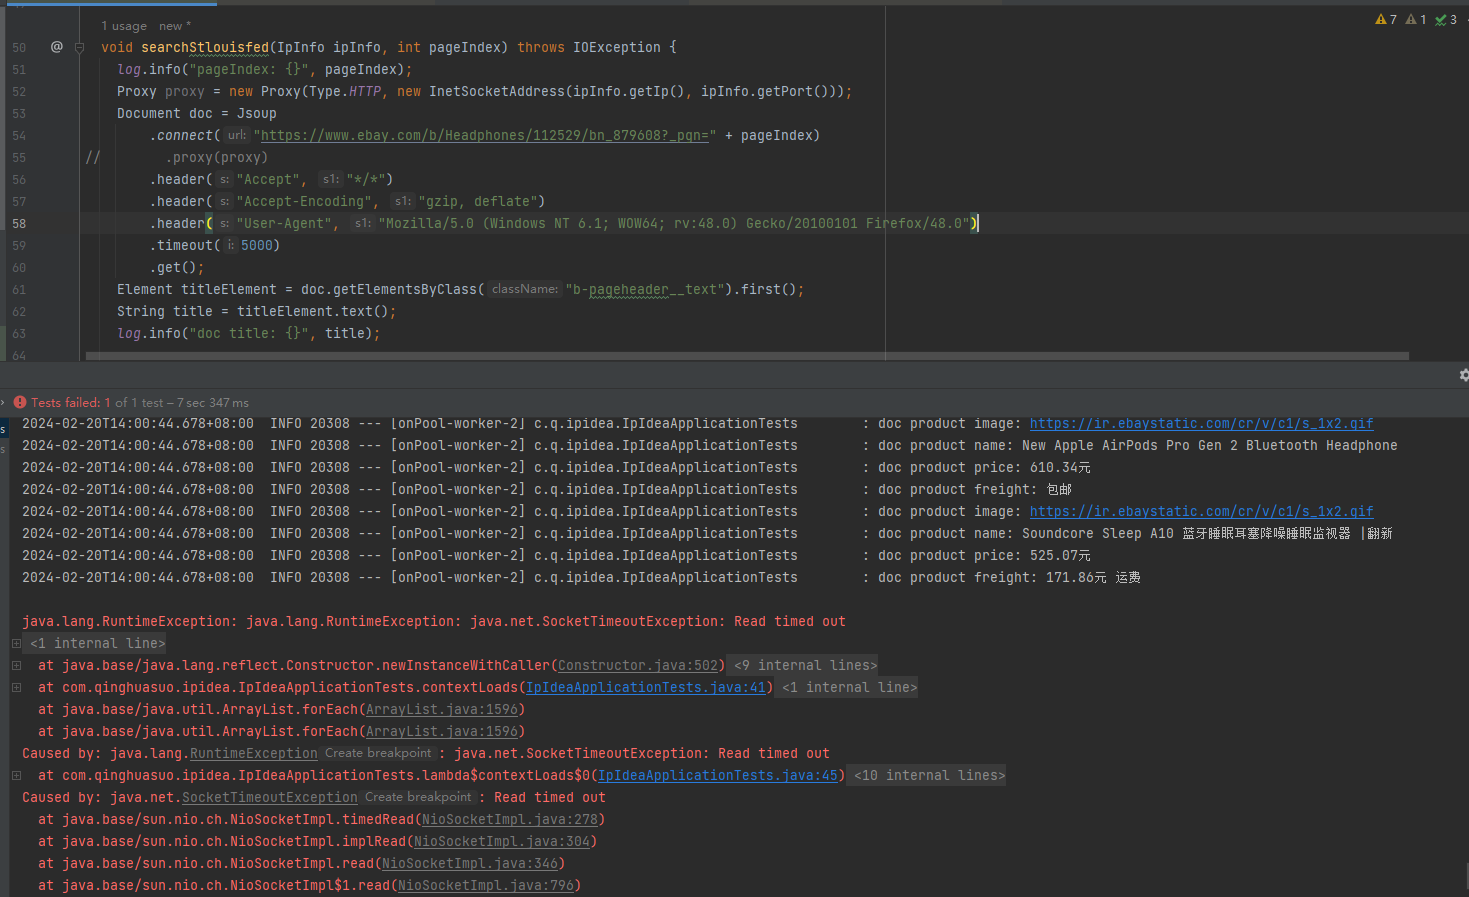Click the editor horizontal scrollbar
Screen dimensions: 1469x897
pyautogui.click(x=747, y=356)
